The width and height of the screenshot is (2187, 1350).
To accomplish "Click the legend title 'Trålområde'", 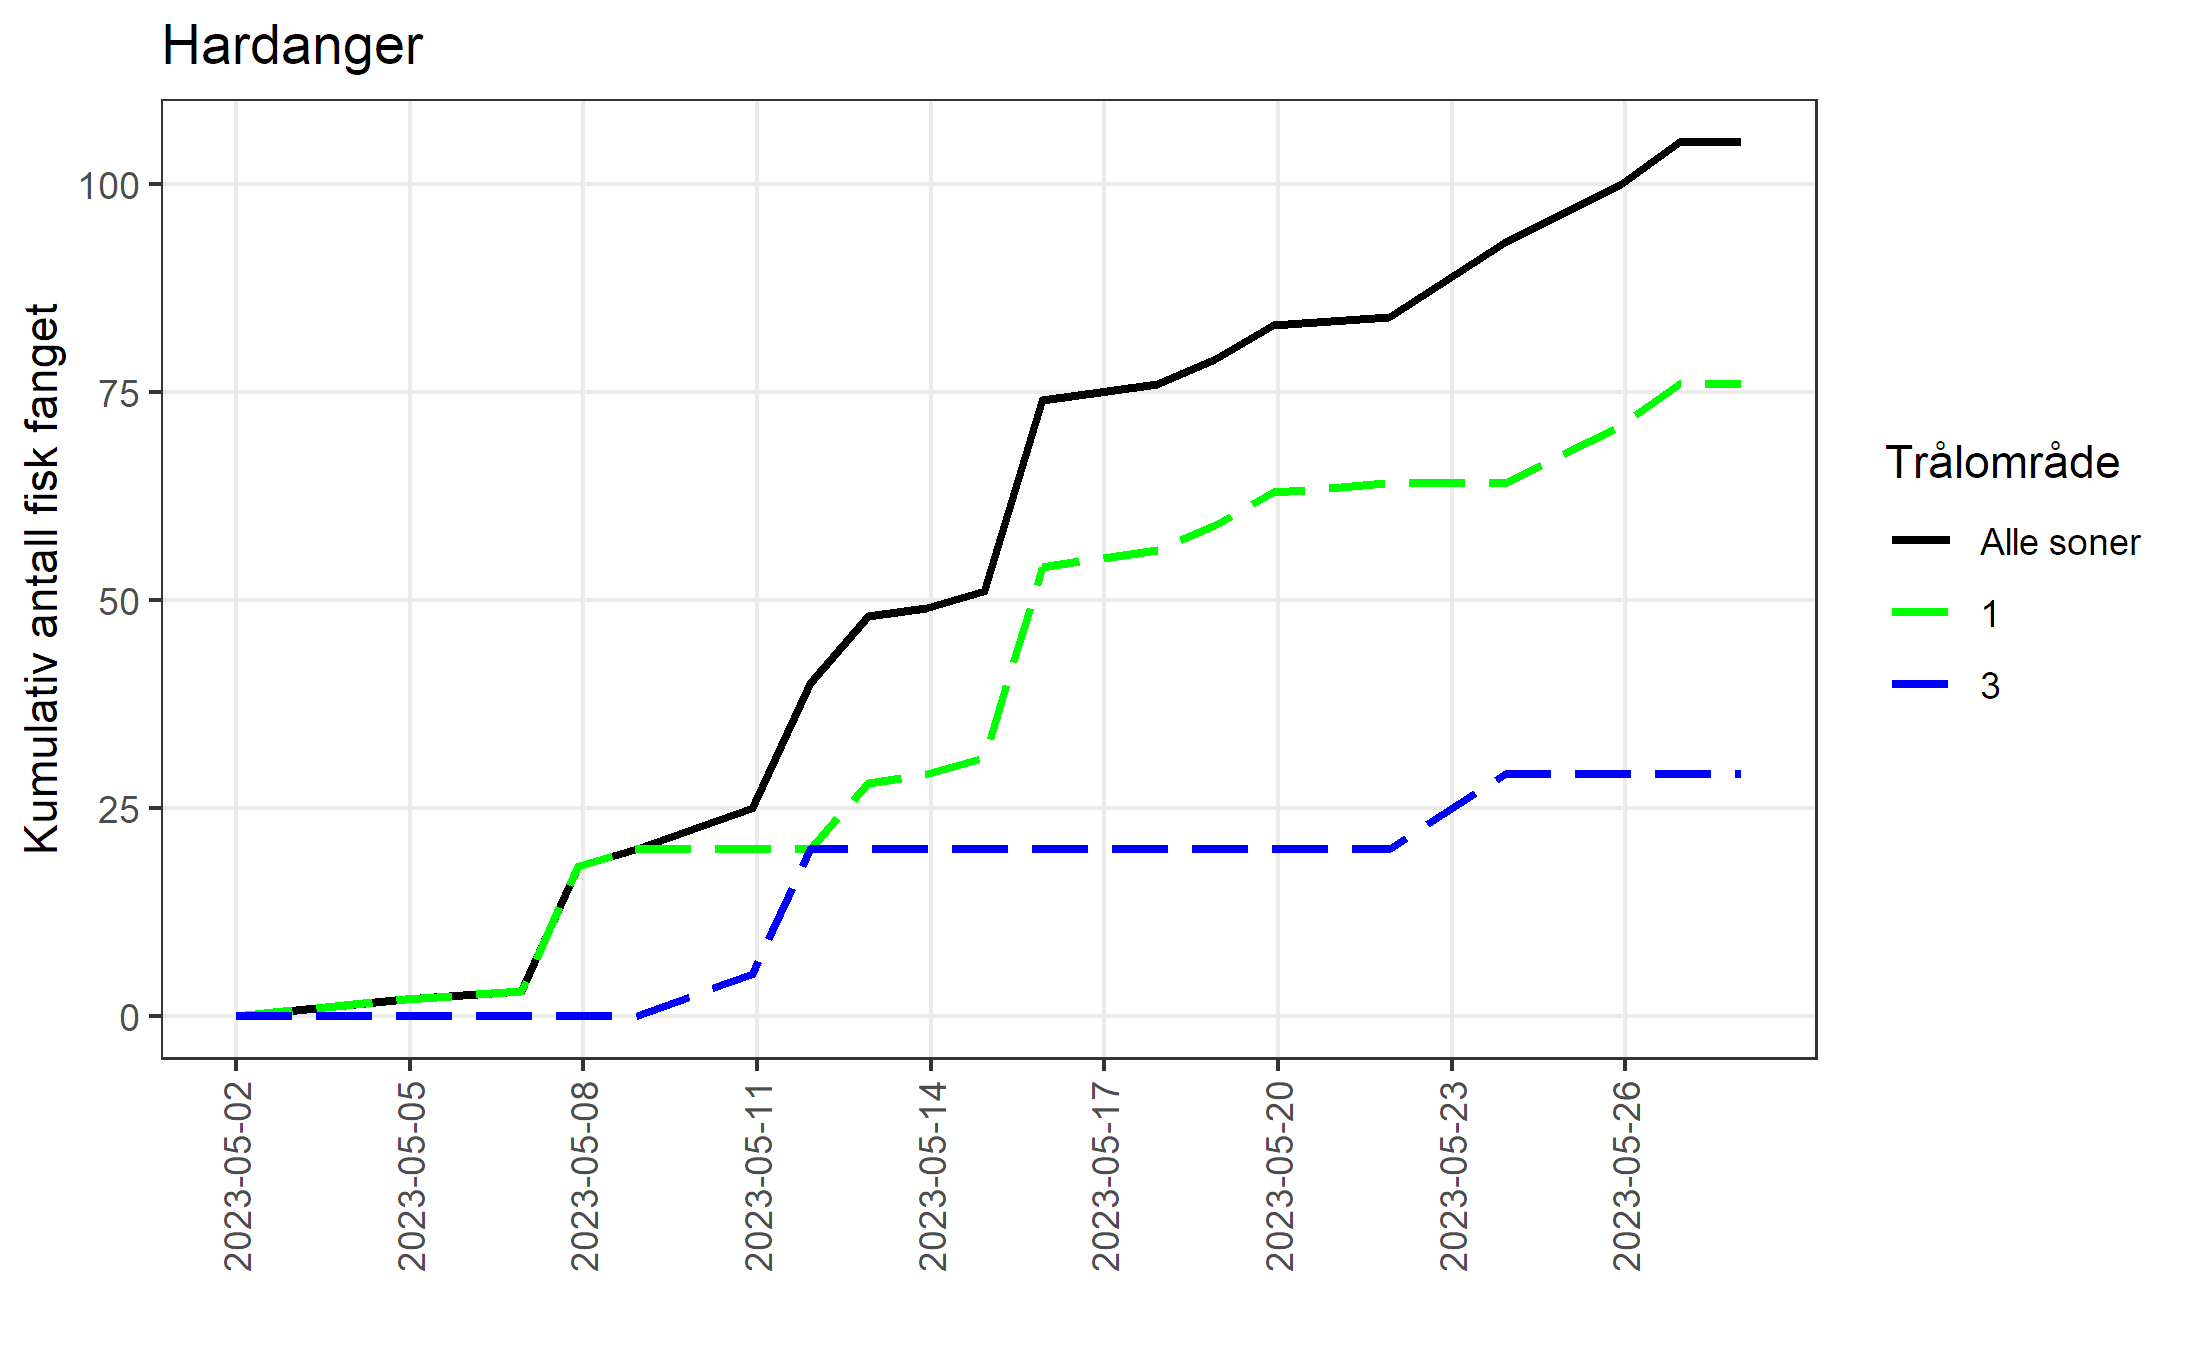I will [2002, 462].
